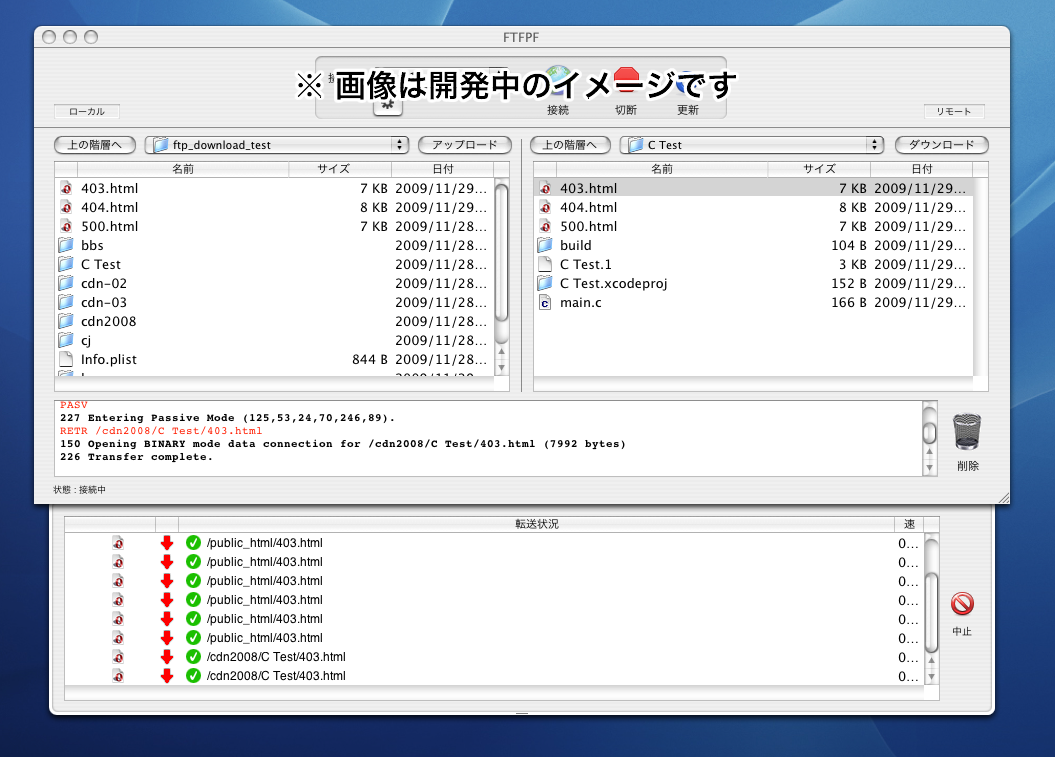Select the cj folder icon
The height and width of the screenshot is (757, 1055).
coord(66,340)
